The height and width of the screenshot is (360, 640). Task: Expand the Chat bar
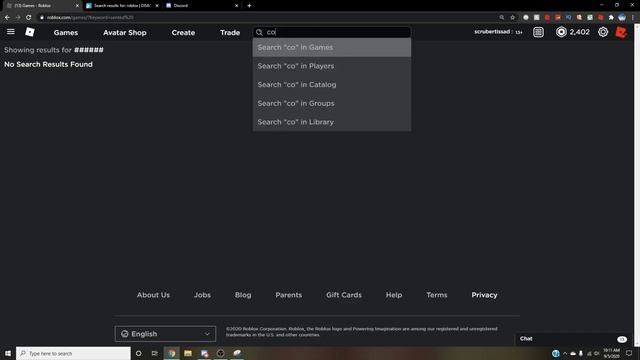coord(575,339)
